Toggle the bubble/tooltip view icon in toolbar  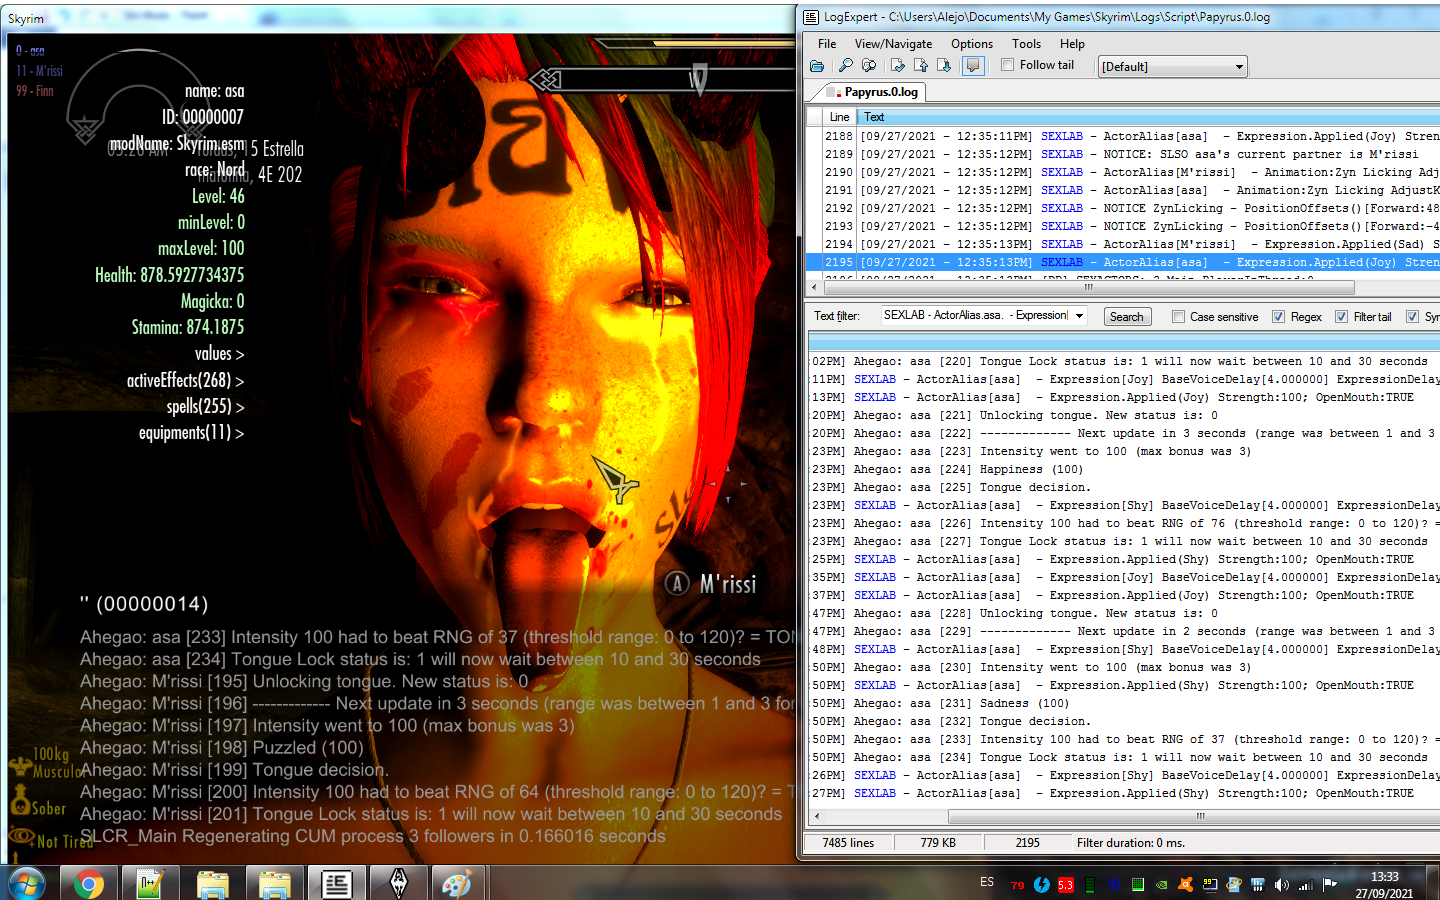point(973,66)
